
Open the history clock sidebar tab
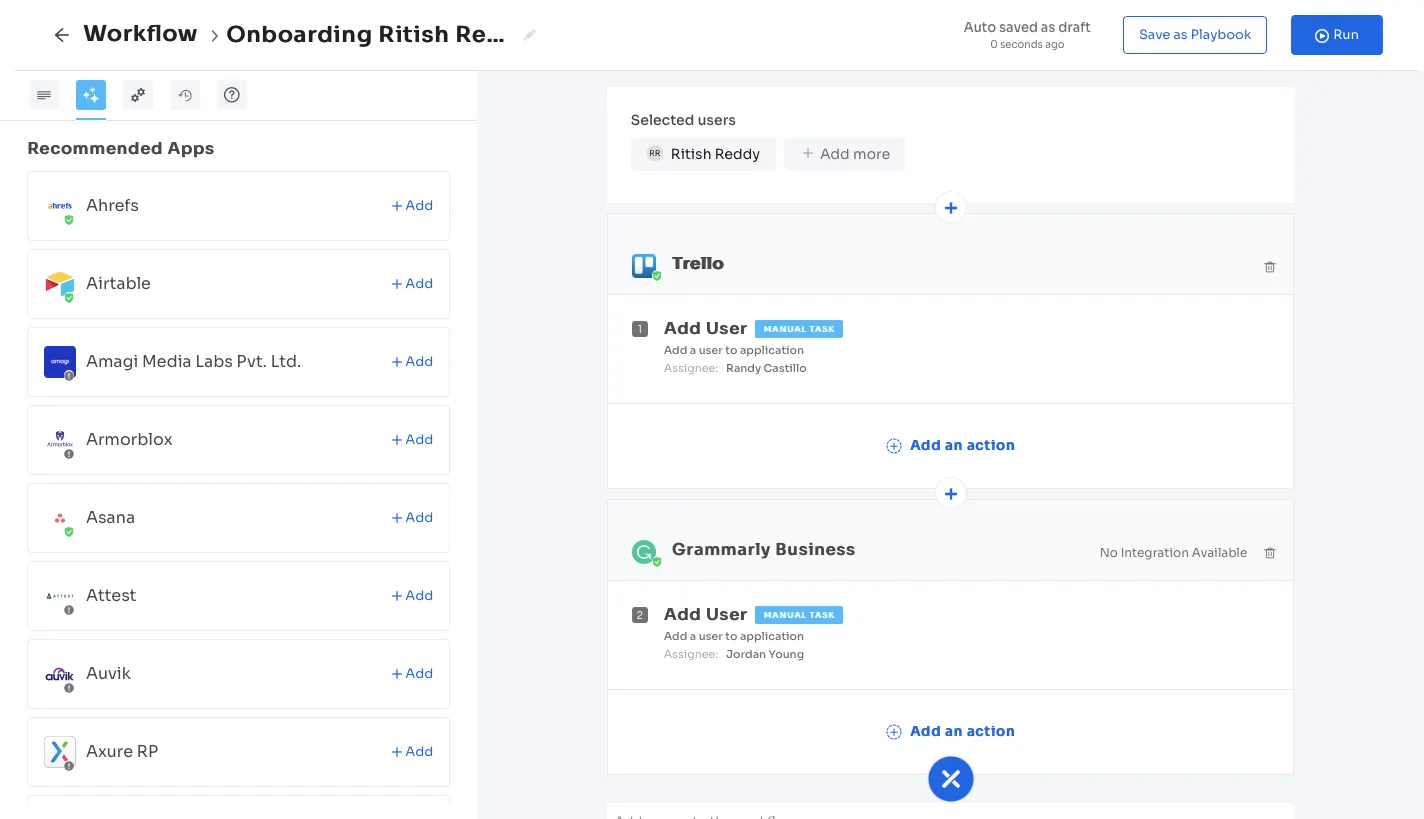185,95
